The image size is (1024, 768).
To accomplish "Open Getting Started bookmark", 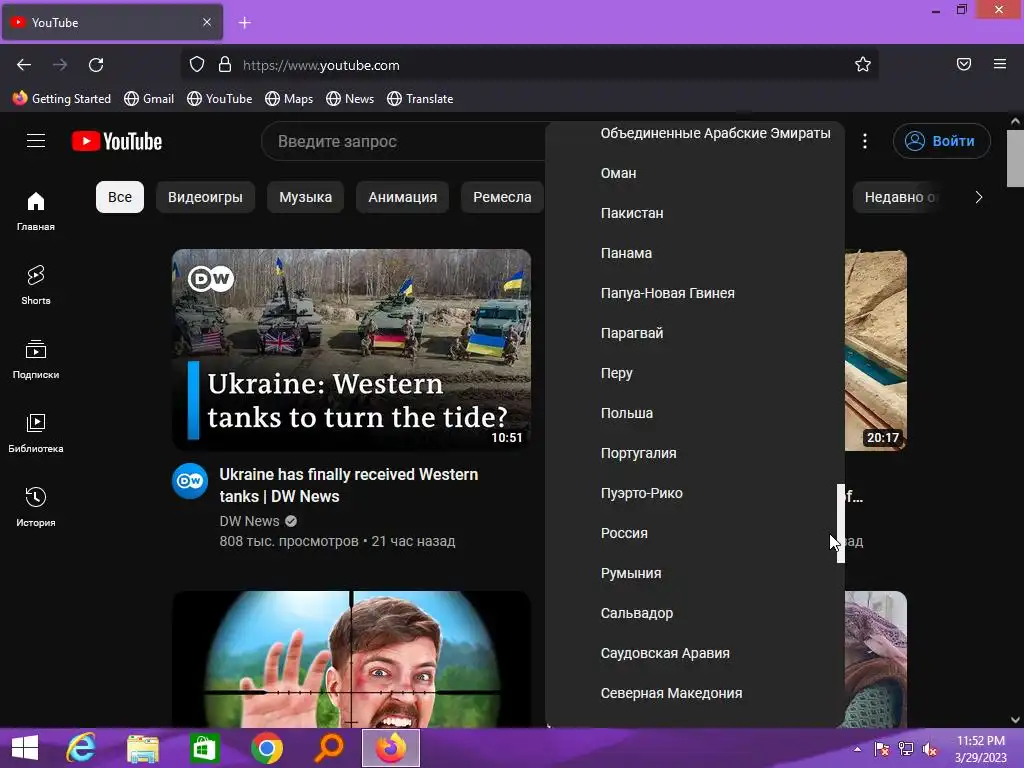I will point(61,99).
